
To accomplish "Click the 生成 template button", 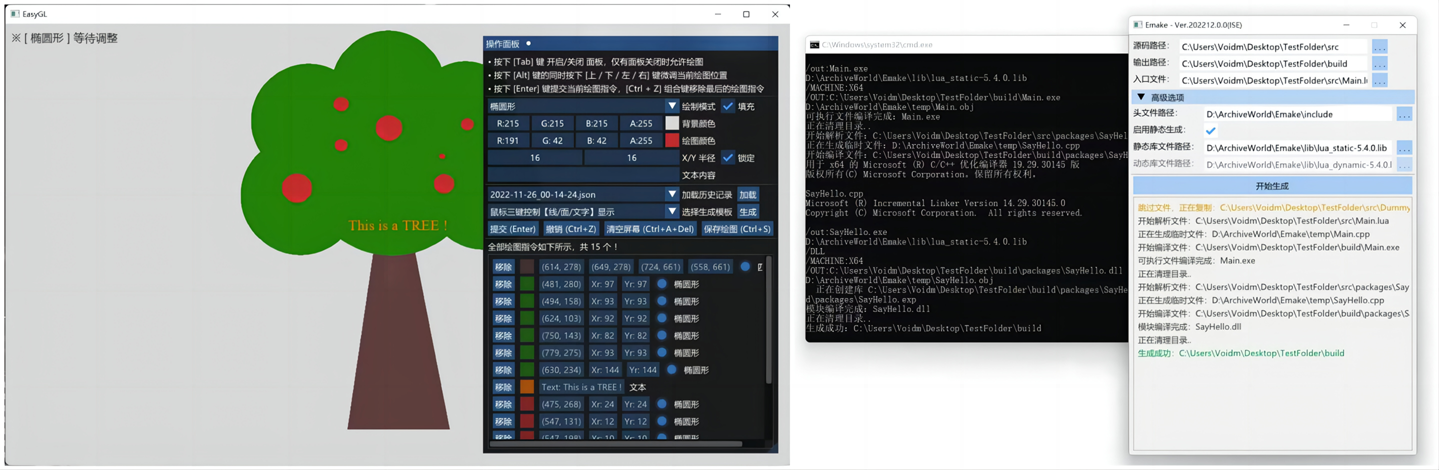I will [x=748, y=212].
